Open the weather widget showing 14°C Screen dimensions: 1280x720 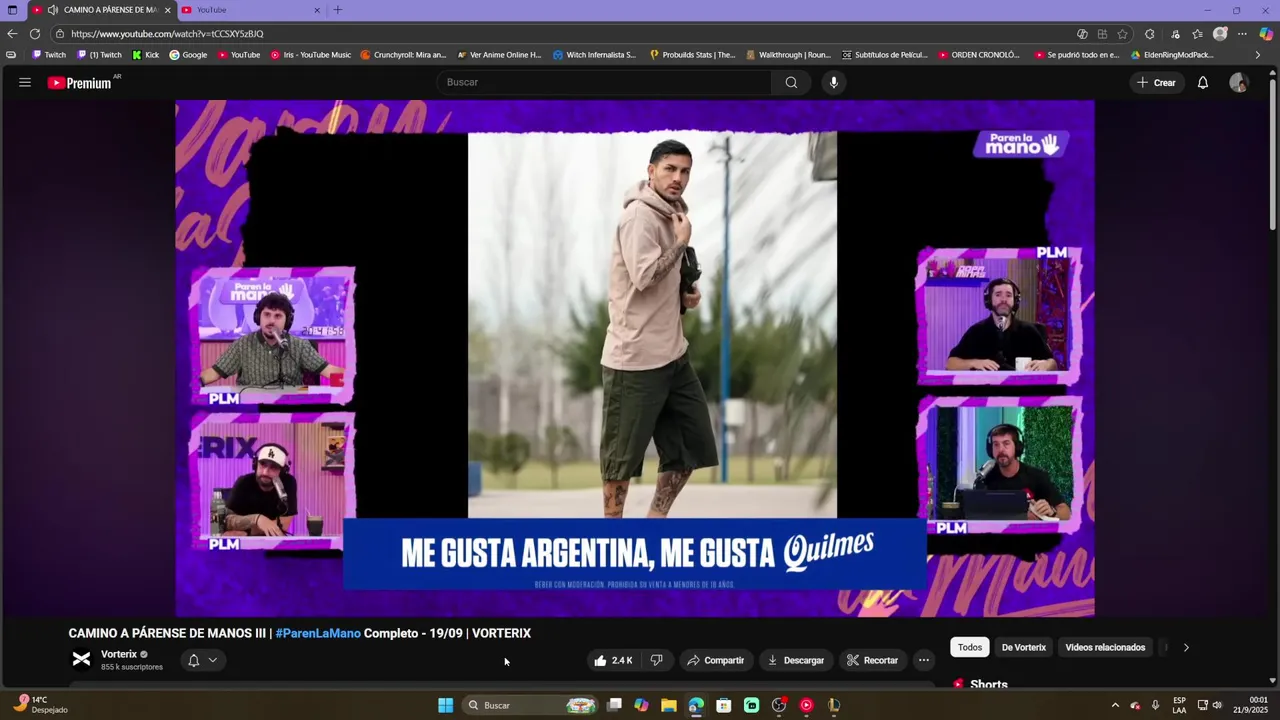coord(42,705)
